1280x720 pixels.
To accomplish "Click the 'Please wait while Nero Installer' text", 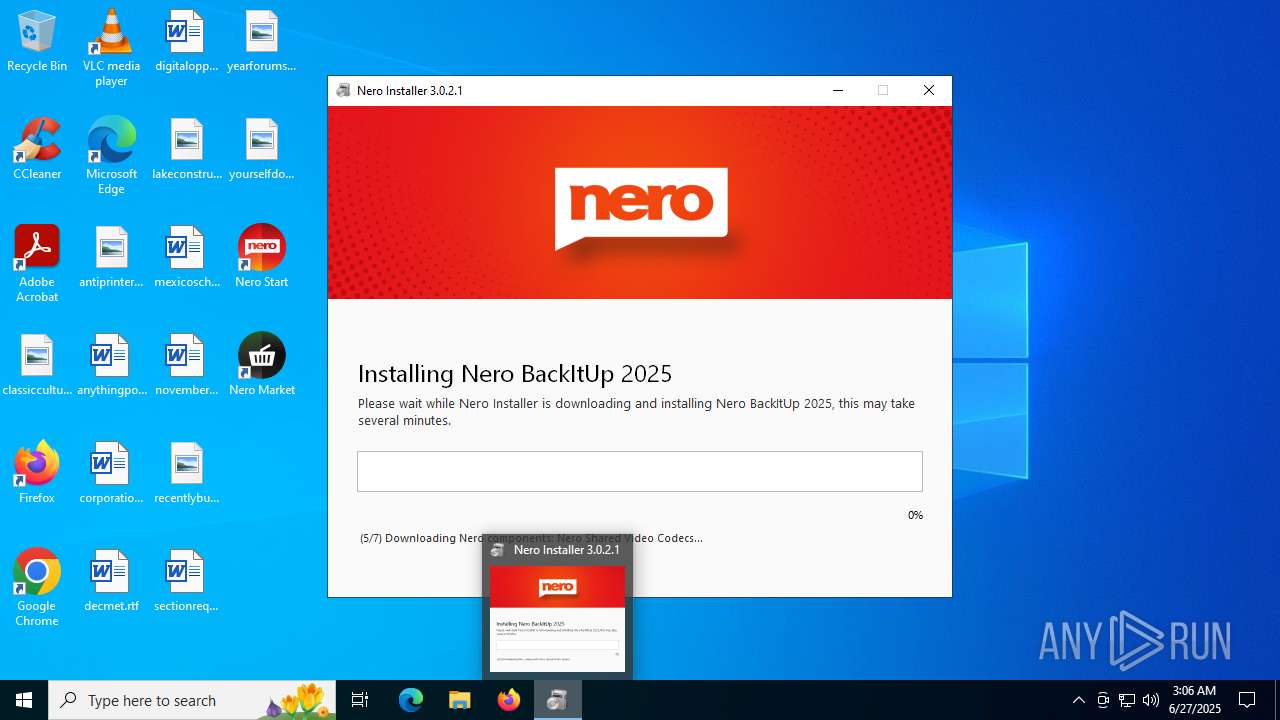I will click(636, 412).
